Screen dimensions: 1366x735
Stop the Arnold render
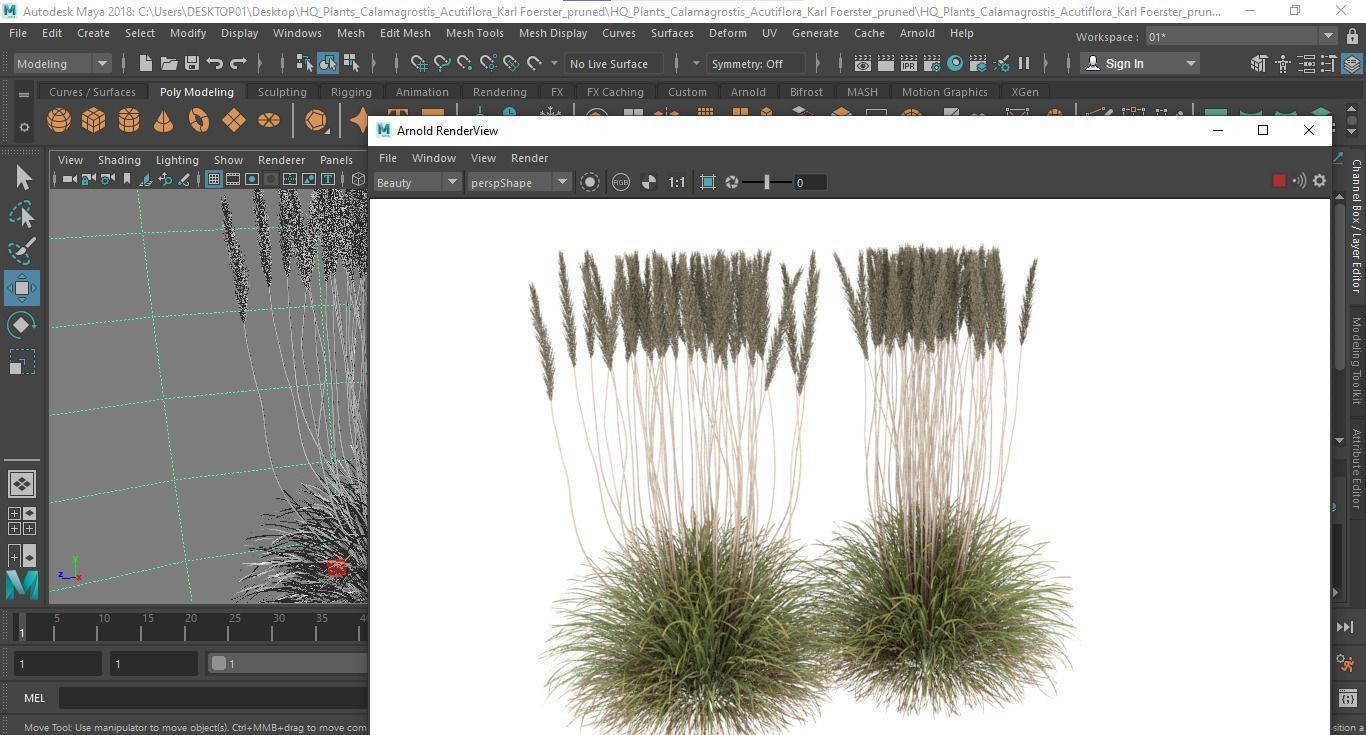[x=1278, y=181]
